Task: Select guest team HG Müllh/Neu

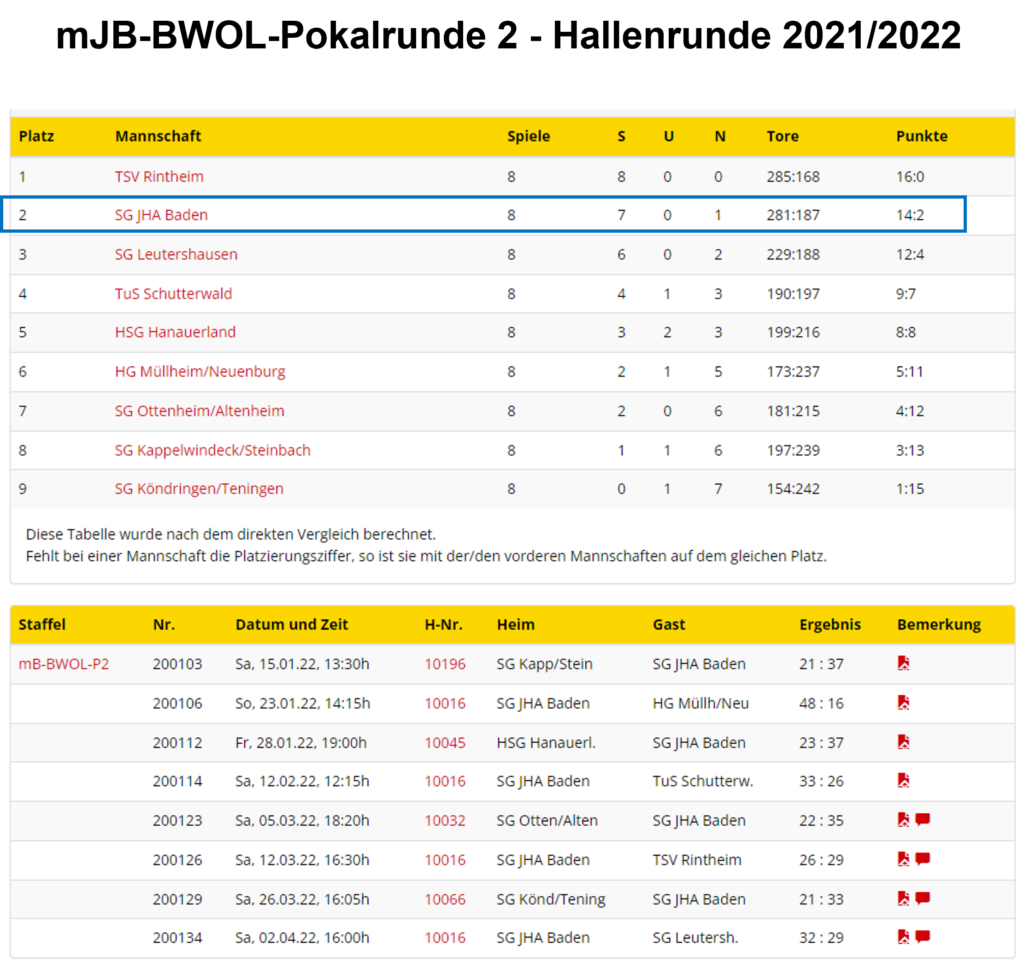Action: click(701, 703)
